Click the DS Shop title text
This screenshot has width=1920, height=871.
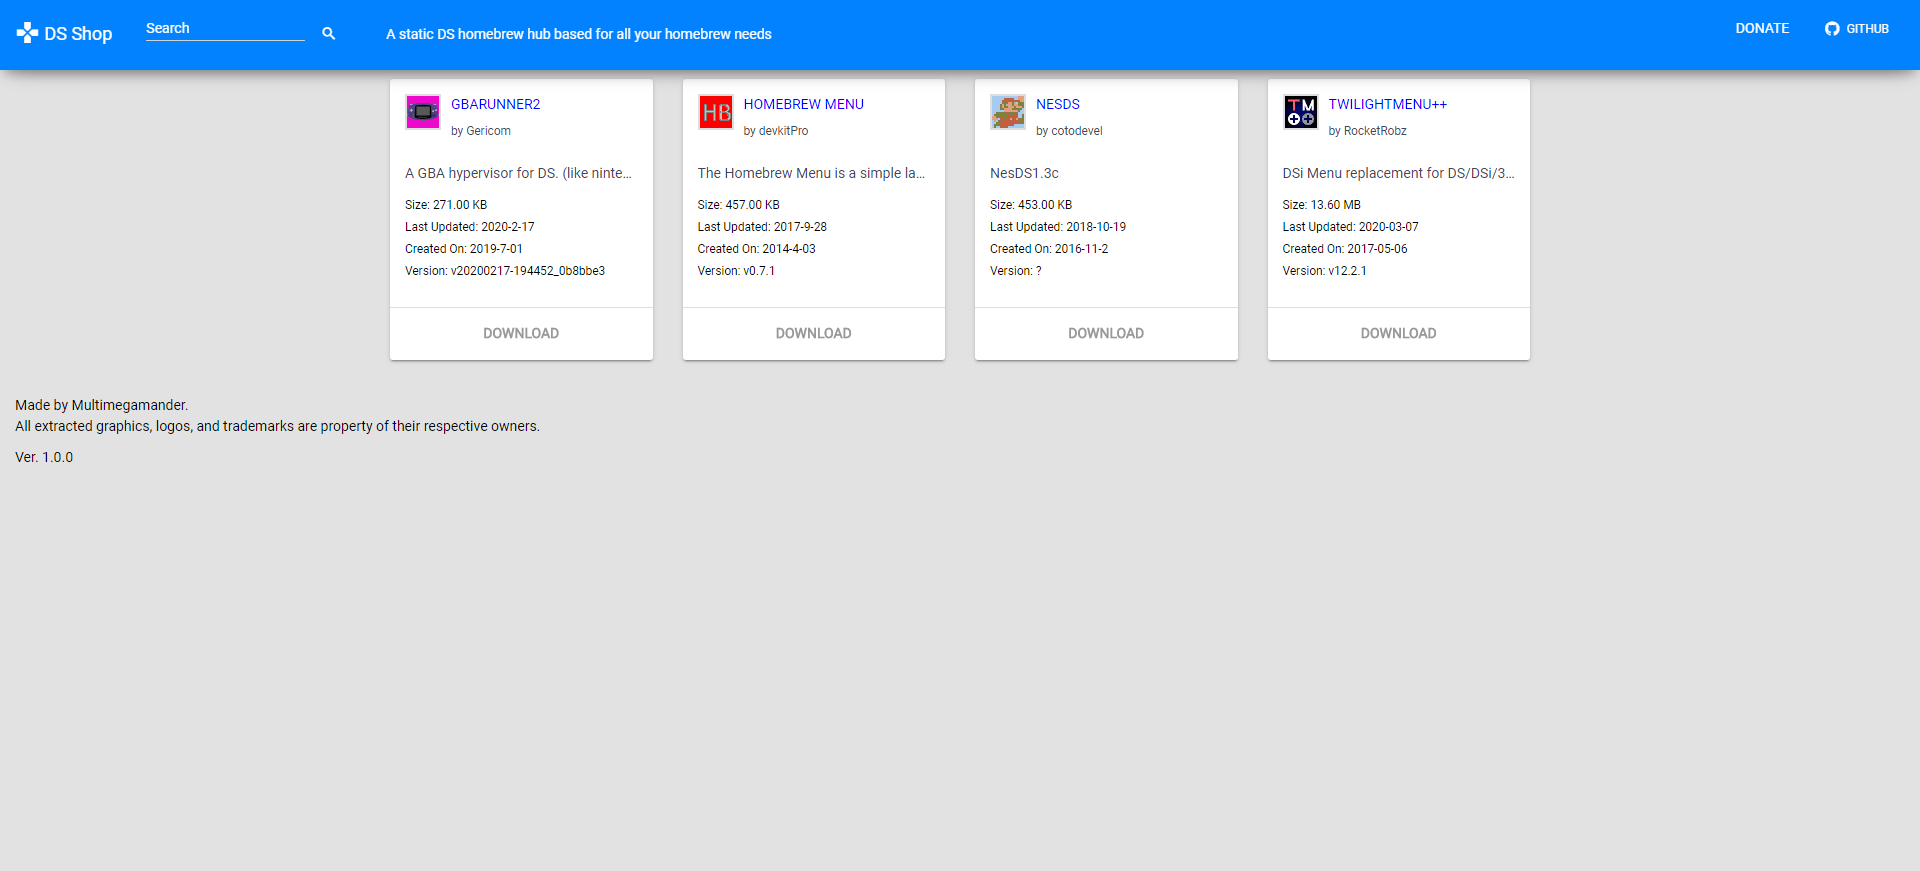point(78,34)
